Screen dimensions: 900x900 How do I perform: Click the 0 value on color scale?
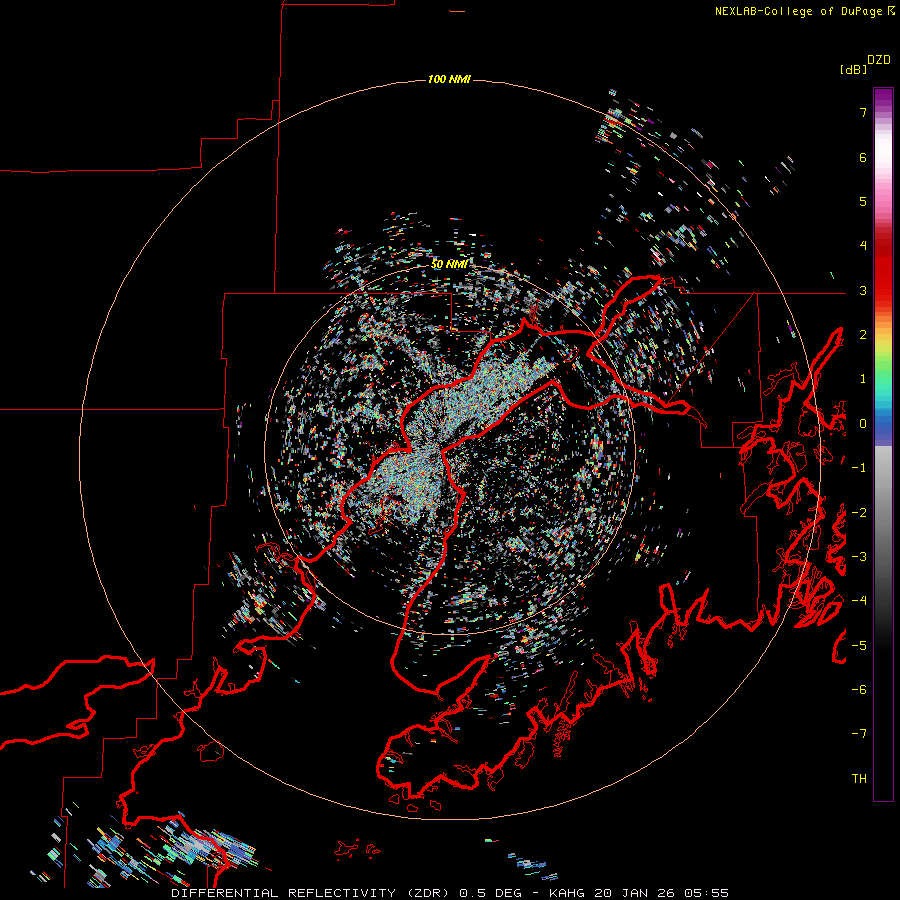[x=863, y=424]
